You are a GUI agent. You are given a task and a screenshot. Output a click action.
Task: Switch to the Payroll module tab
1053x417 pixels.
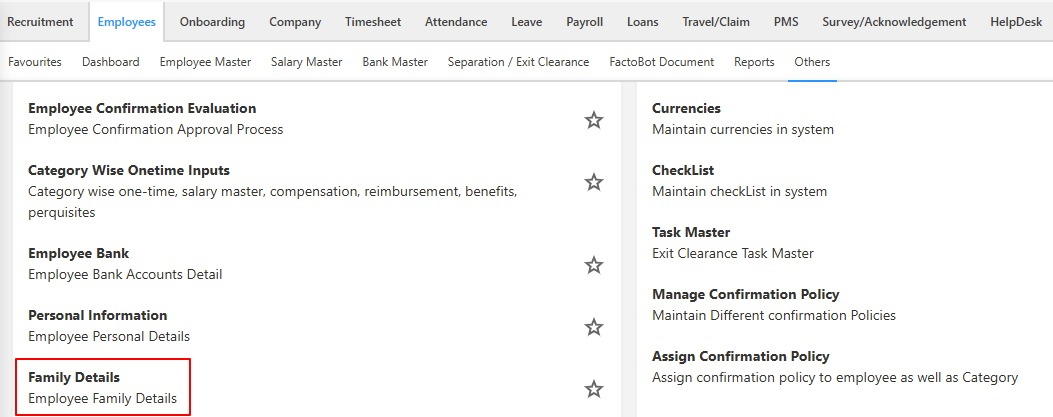pos(584,22)
